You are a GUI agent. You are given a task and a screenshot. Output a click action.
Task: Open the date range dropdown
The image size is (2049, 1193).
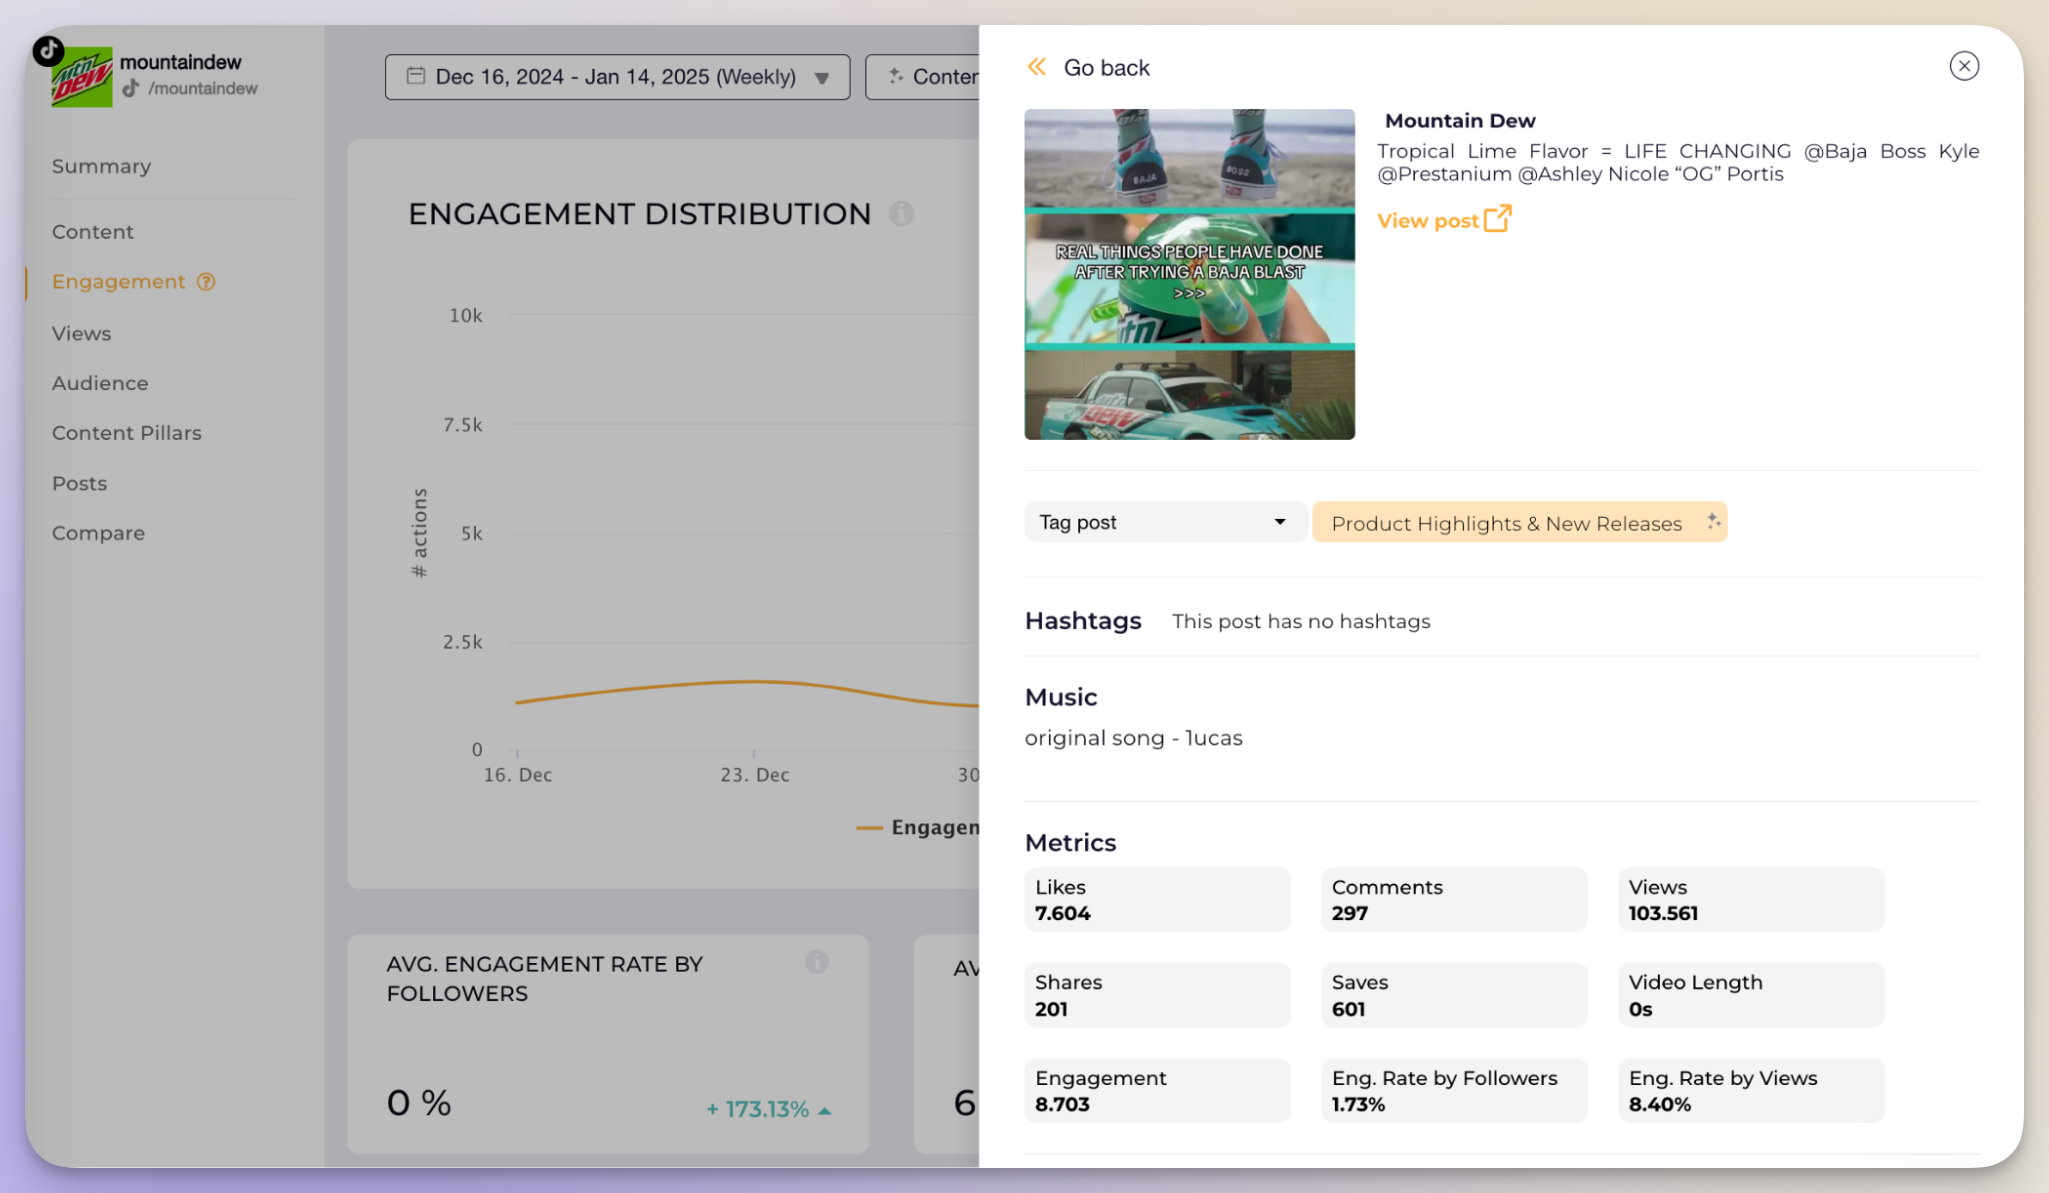pos(617,77)
